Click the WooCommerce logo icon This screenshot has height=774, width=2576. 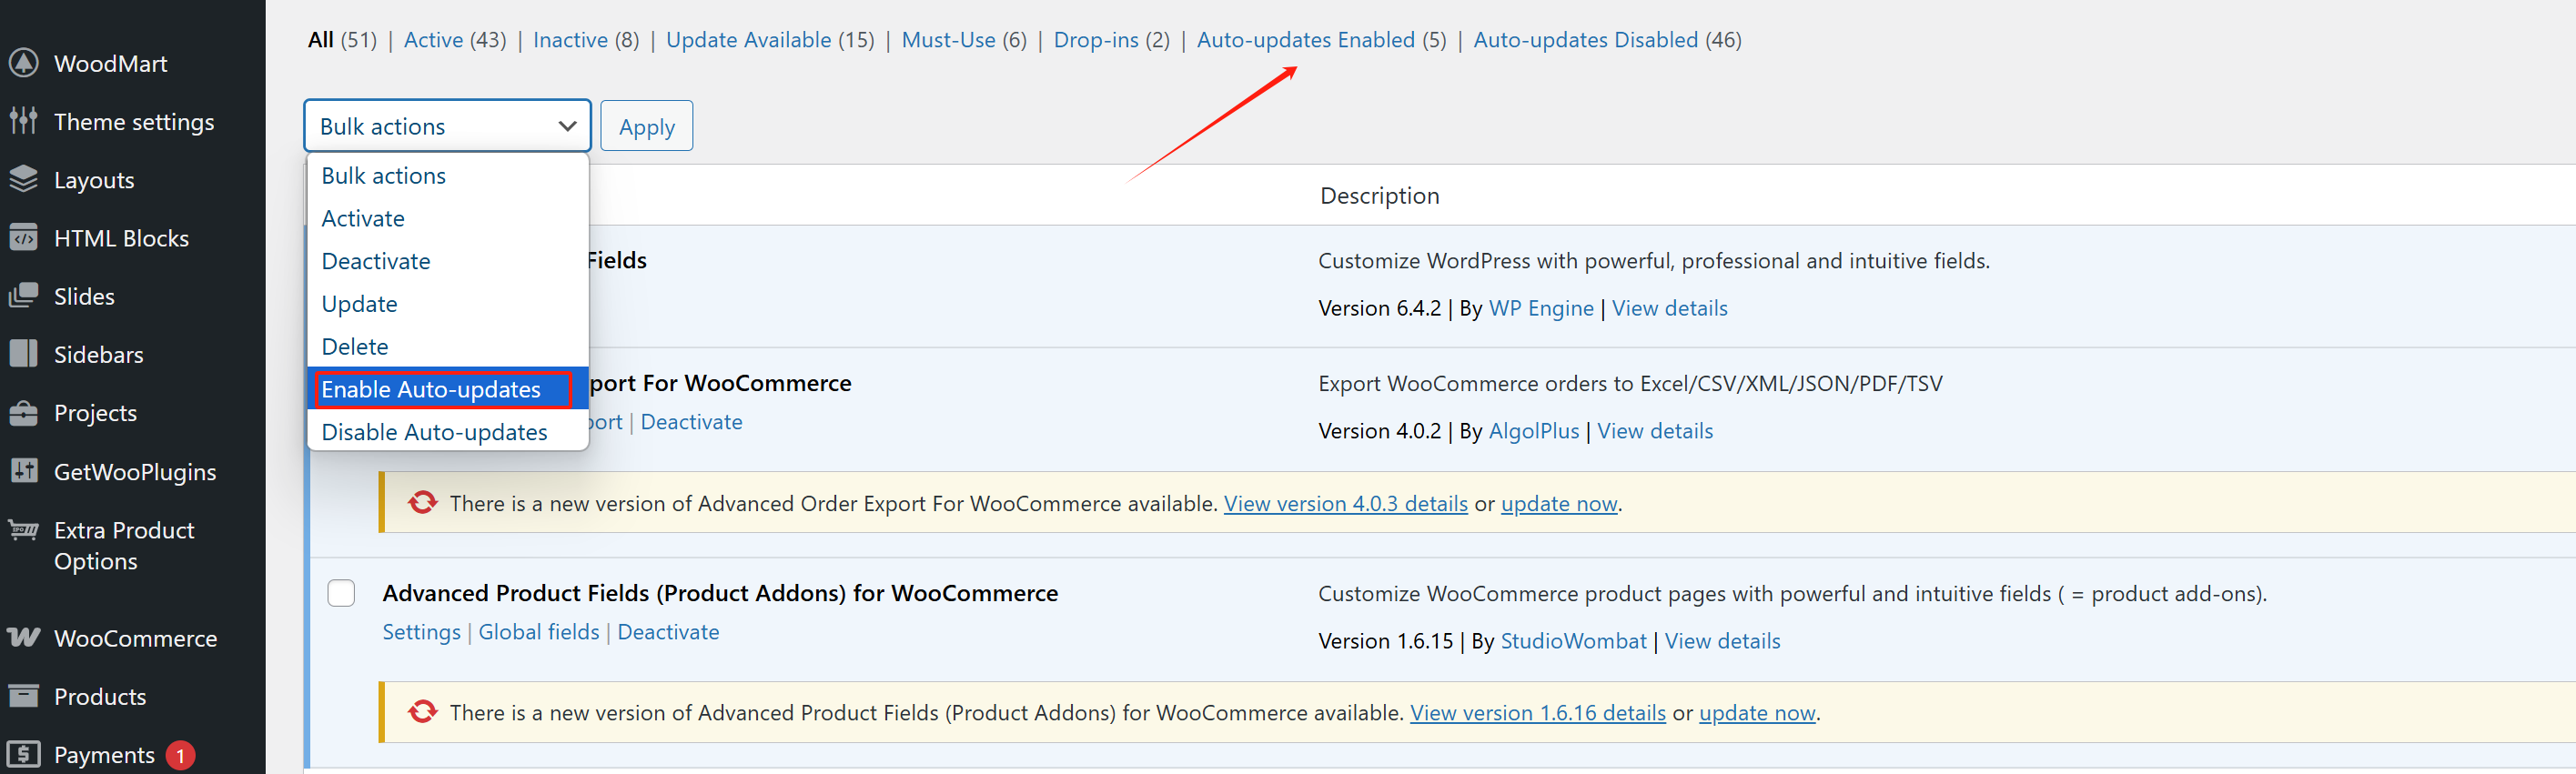pyautogui.click(x=24, y=638)
